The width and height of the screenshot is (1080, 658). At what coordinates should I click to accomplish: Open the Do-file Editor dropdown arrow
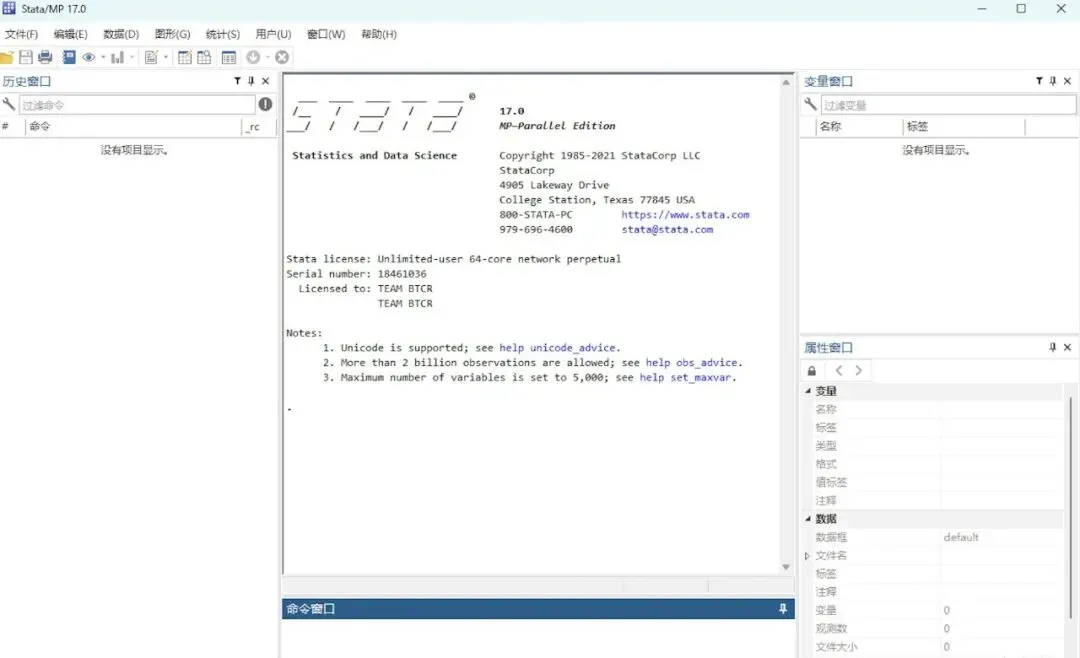pos(166,57)
